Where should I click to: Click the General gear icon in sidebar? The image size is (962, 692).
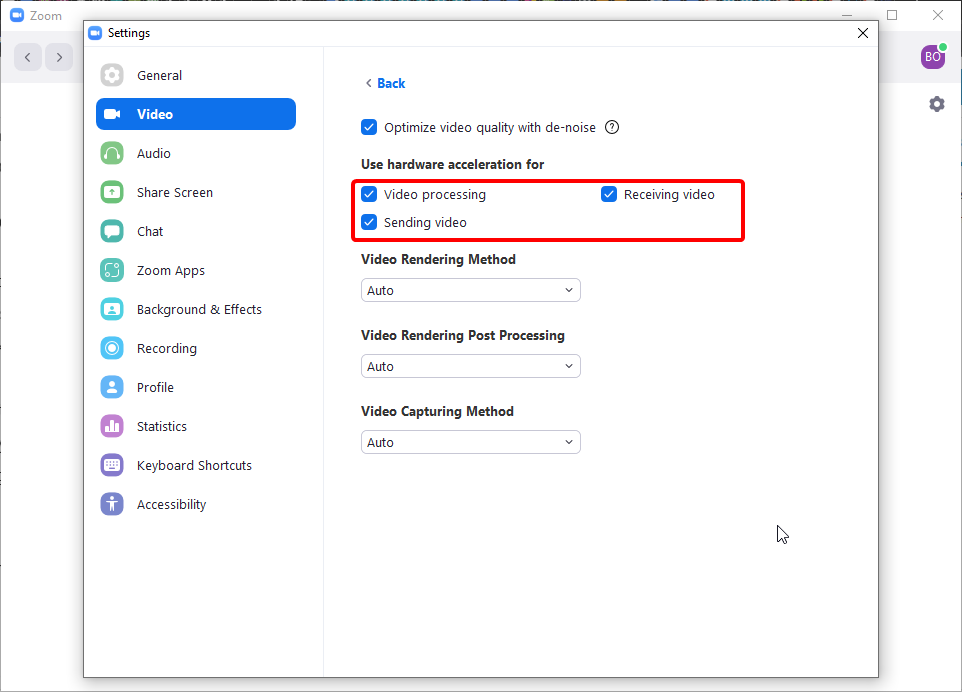[112, 75]
